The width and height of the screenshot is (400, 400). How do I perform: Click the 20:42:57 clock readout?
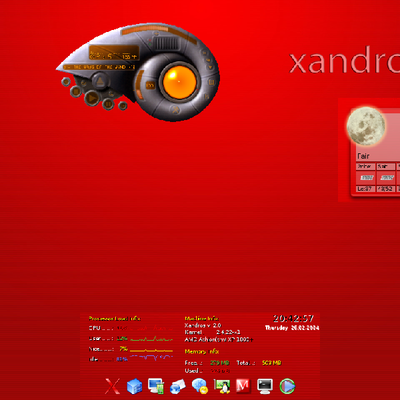[x=293, y=319]
